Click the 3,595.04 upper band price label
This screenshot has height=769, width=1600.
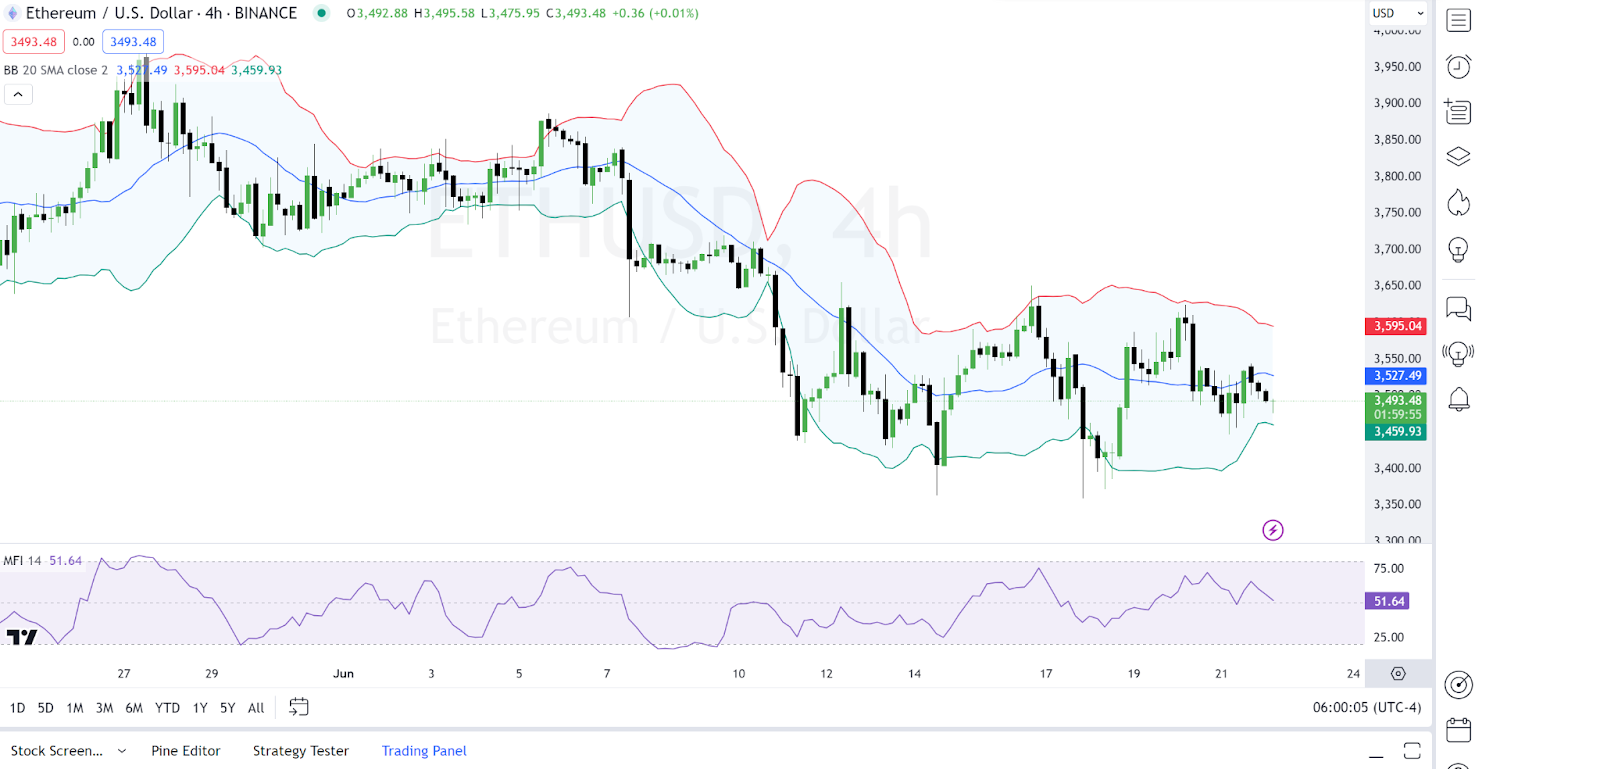pyautogui.click(x=1396, y=326)
